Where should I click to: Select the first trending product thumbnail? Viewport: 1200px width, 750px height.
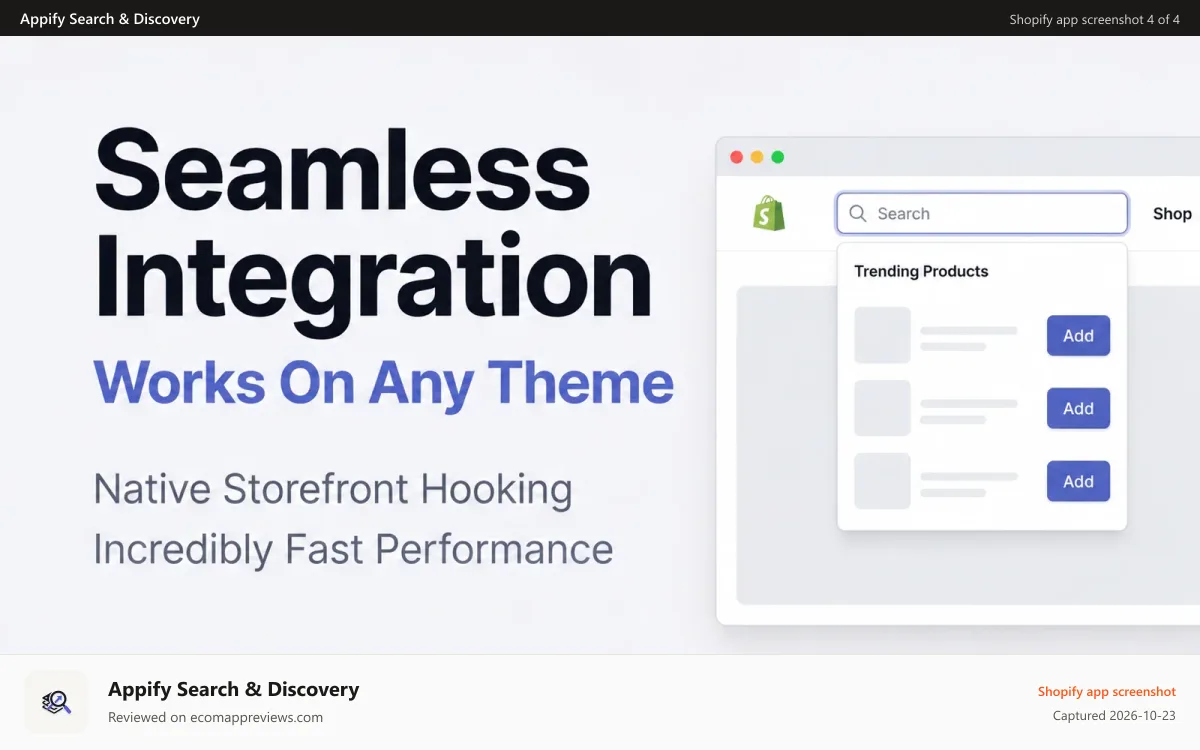point(882,335)
